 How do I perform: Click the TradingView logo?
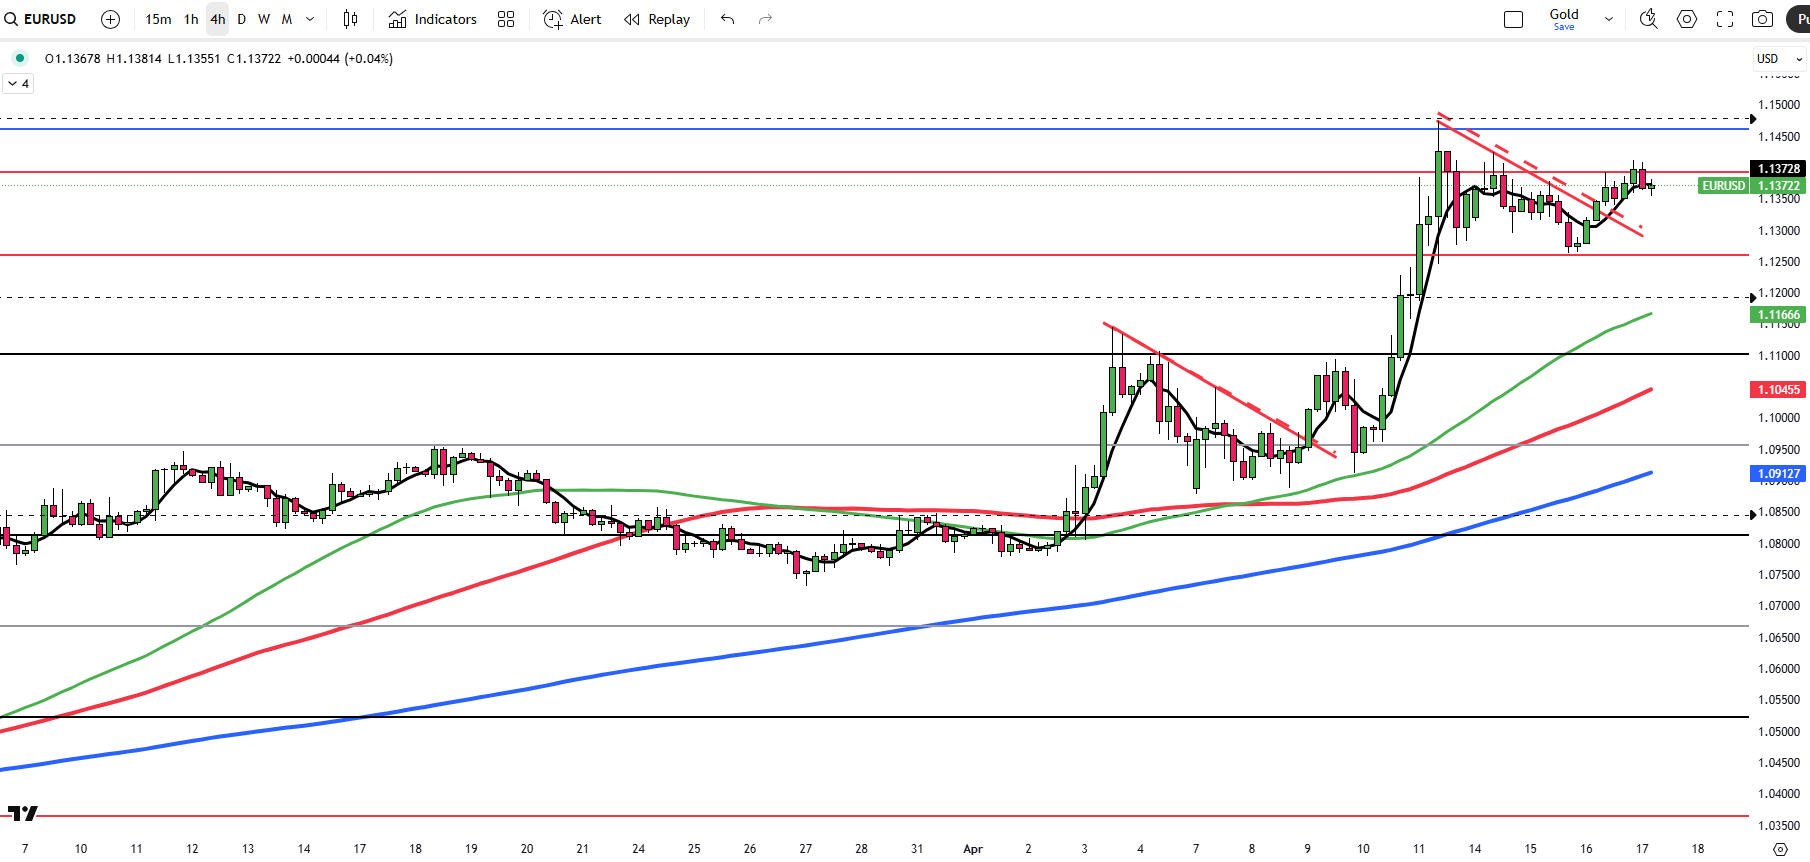pyautogui.click(x=22, y=813)
